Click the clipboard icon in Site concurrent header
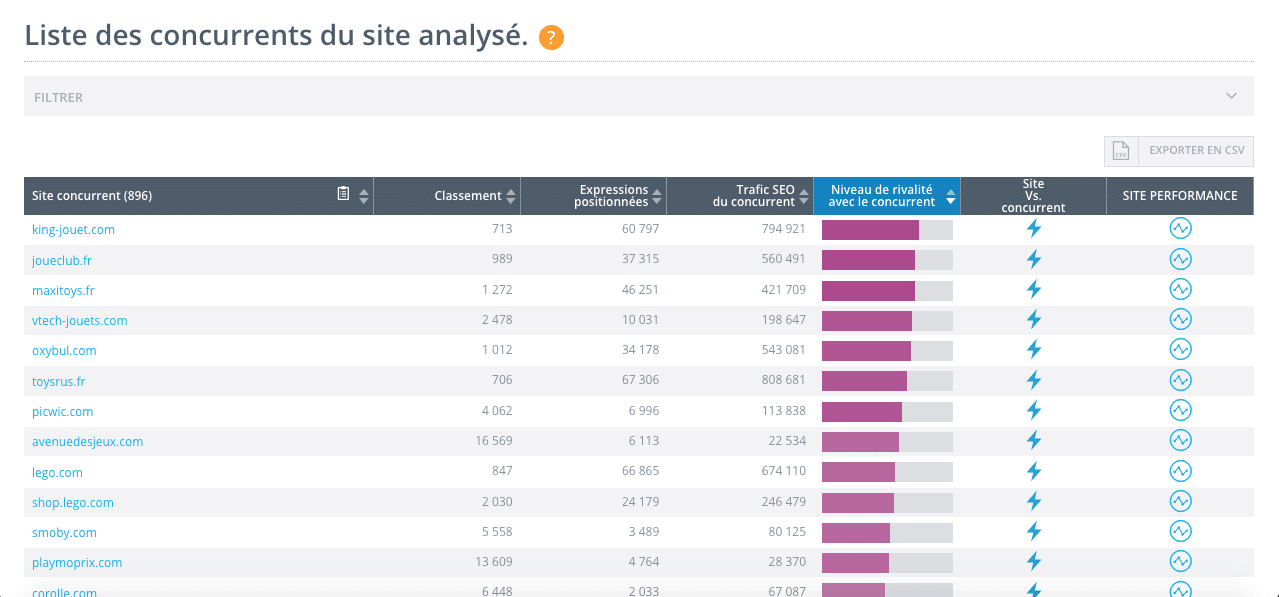 [x=343, y=194]
